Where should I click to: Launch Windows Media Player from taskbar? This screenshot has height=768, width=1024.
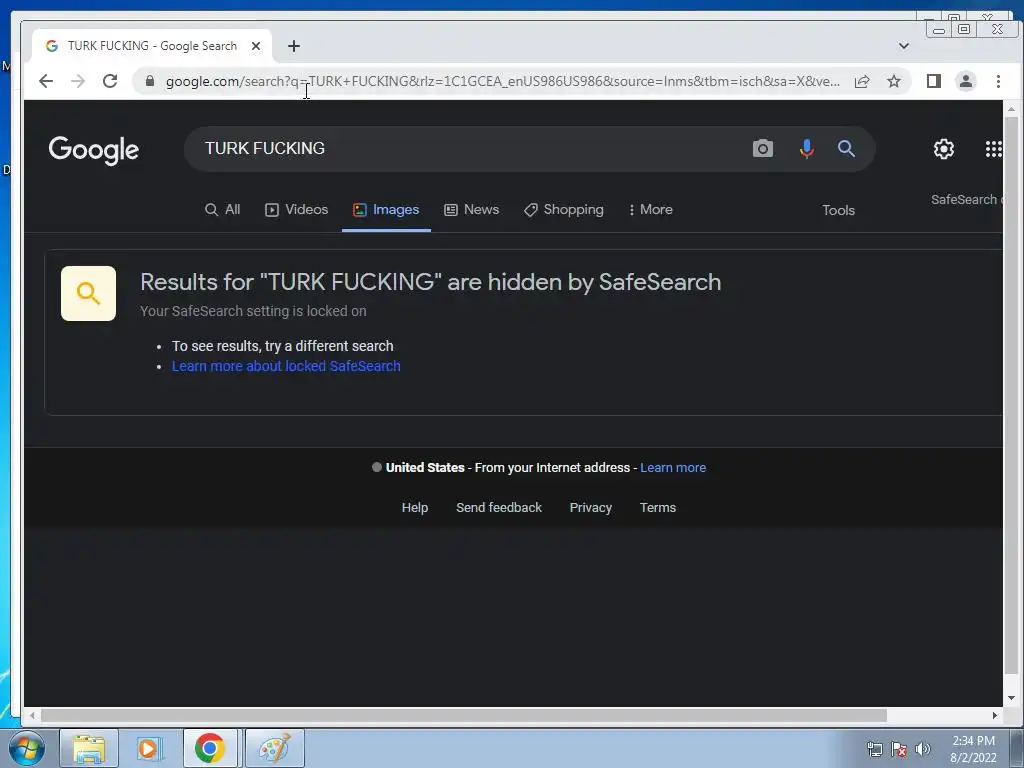click(149, 748)
